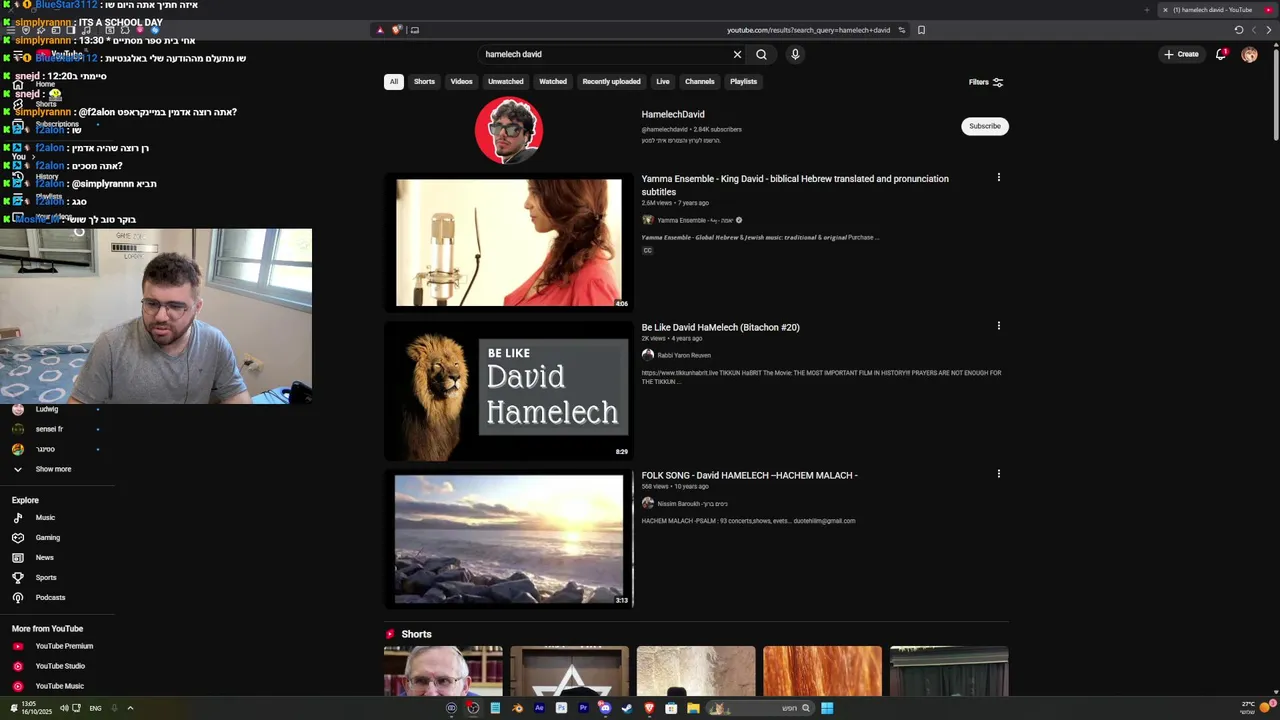Go to the Rabbi Yaron Reuven channel
Image resolution: width=1280 pixels, height=720 pixels.
click(684, 355)
